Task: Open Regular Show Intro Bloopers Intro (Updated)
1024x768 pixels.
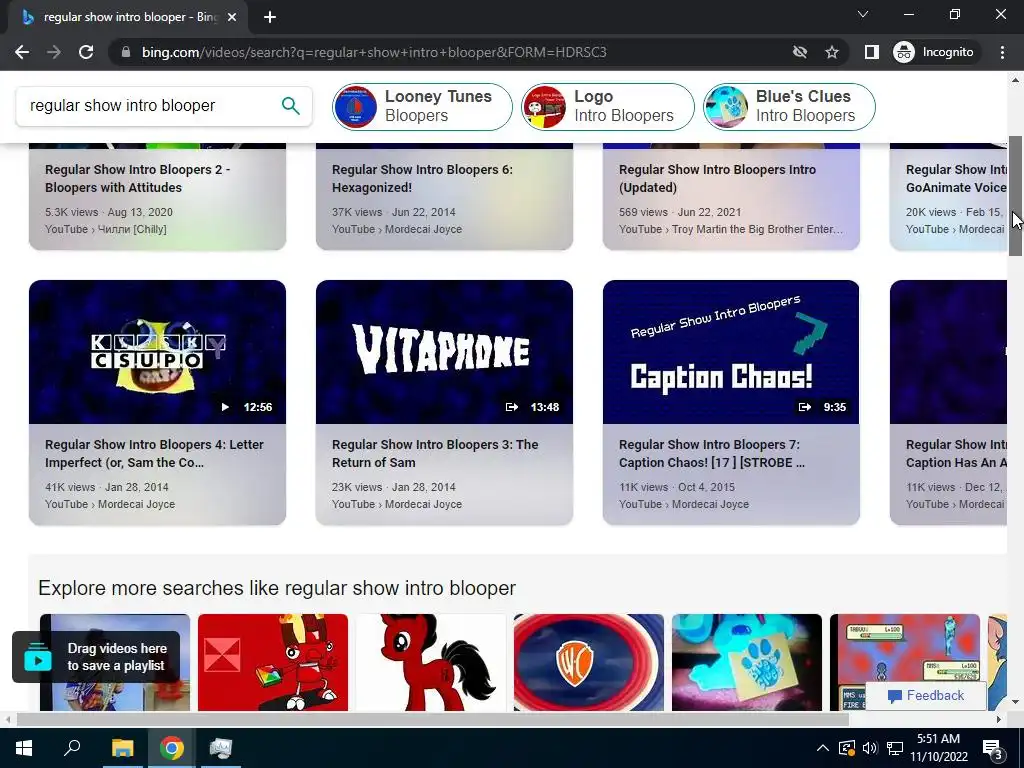Action: coord(717,178)
